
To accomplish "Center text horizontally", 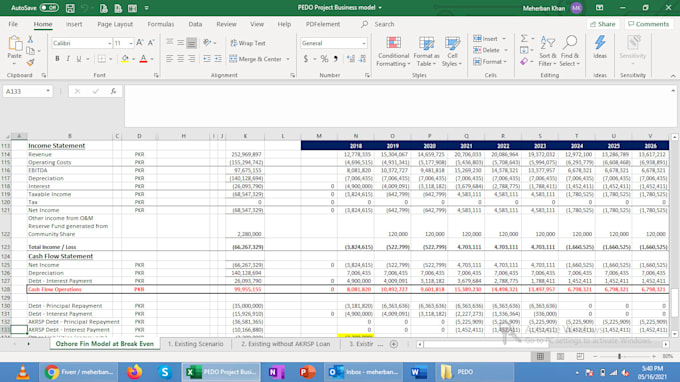I will click(180, 59).
